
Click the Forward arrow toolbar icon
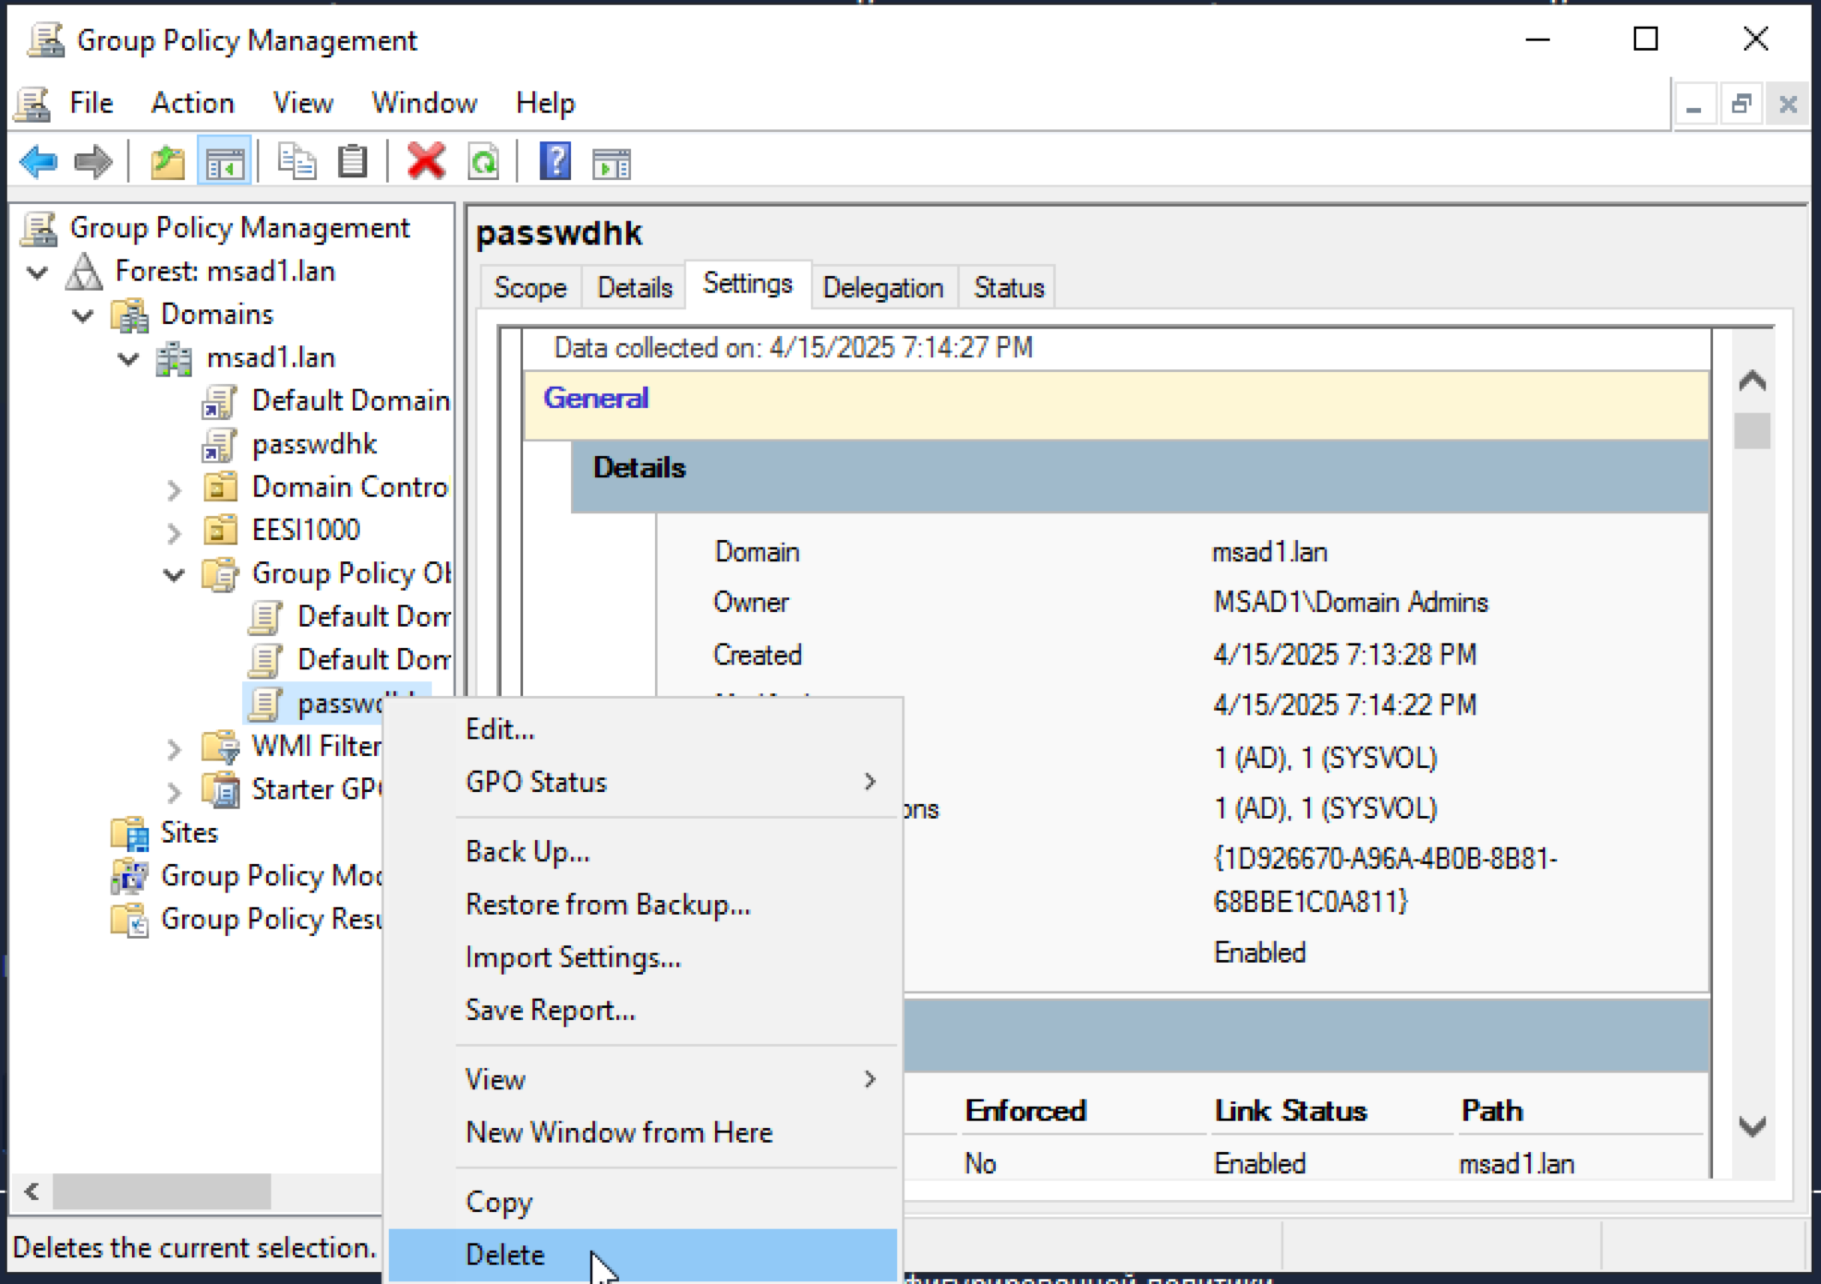point(93,162)
